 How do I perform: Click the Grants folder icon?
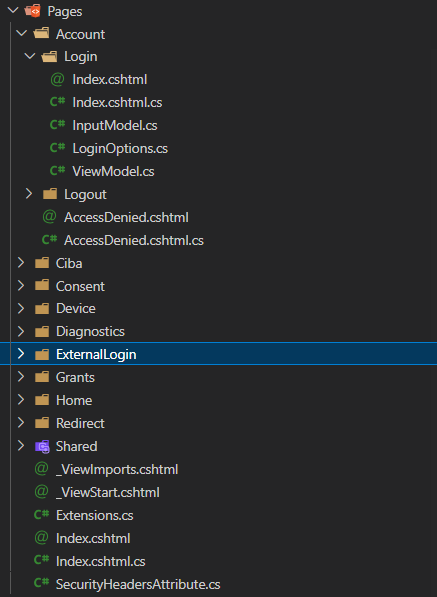coord(42,377)
